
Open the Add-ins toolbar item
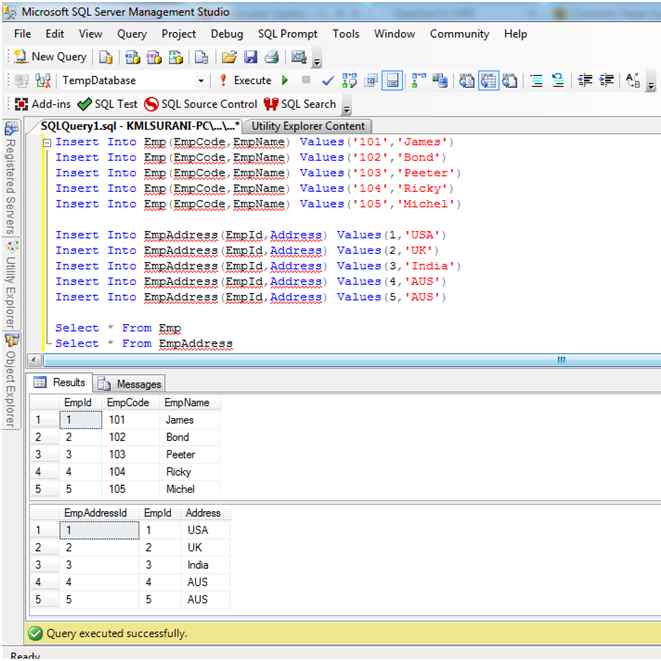(x=43, y=104)
